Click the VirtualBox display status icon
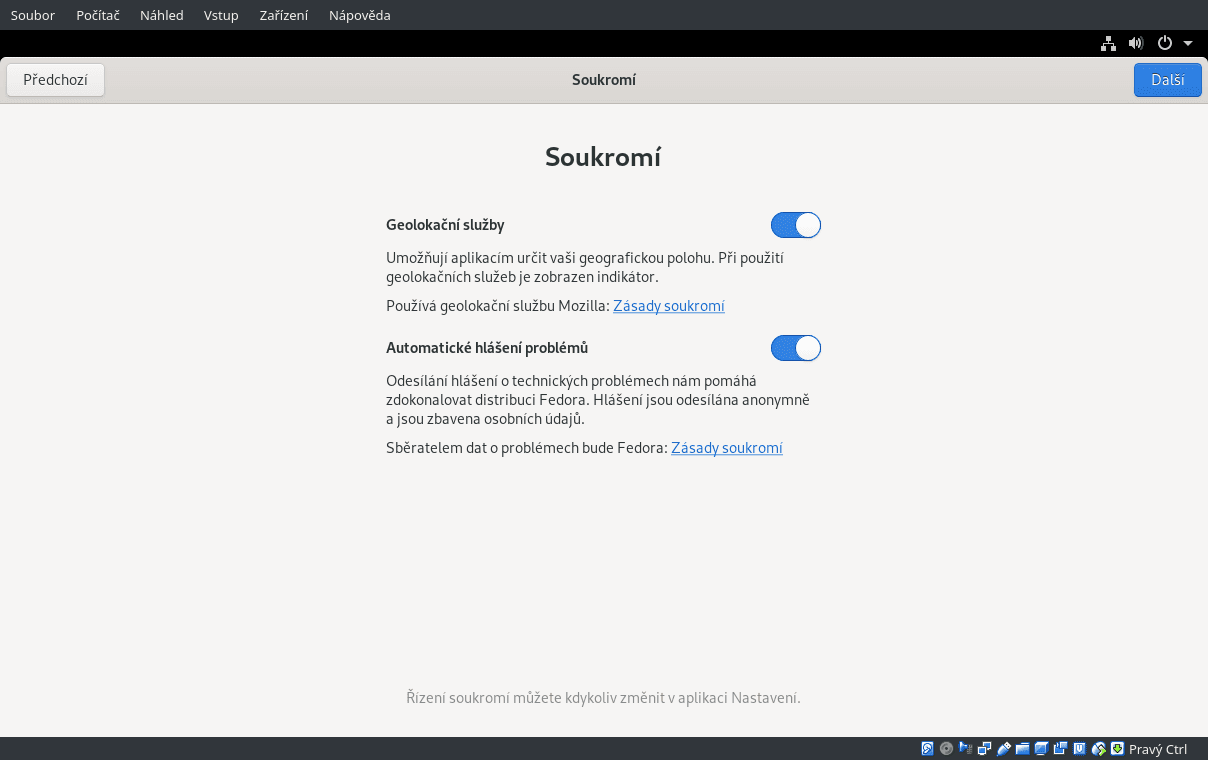This screenshot has height=760, width=1208. tap(1040, 748)
